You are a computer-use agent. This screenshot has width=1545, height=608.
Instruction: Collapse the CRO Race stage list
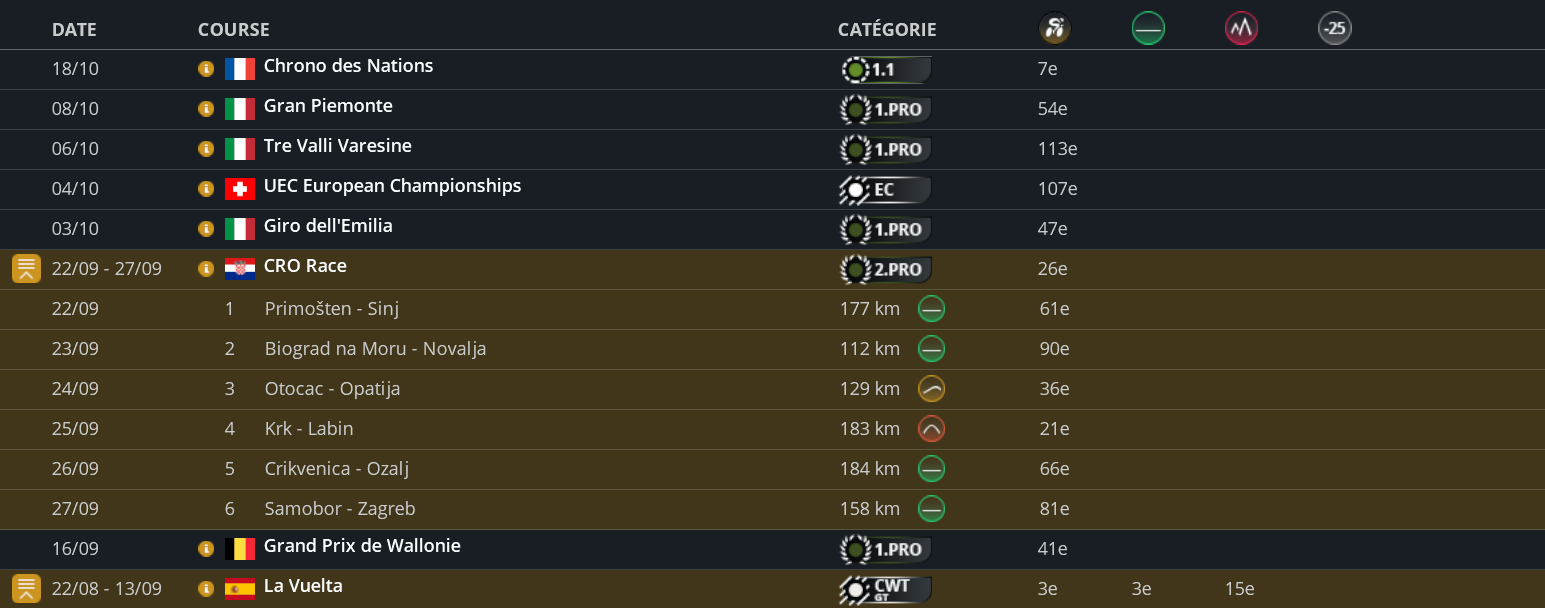pos(26,269)
